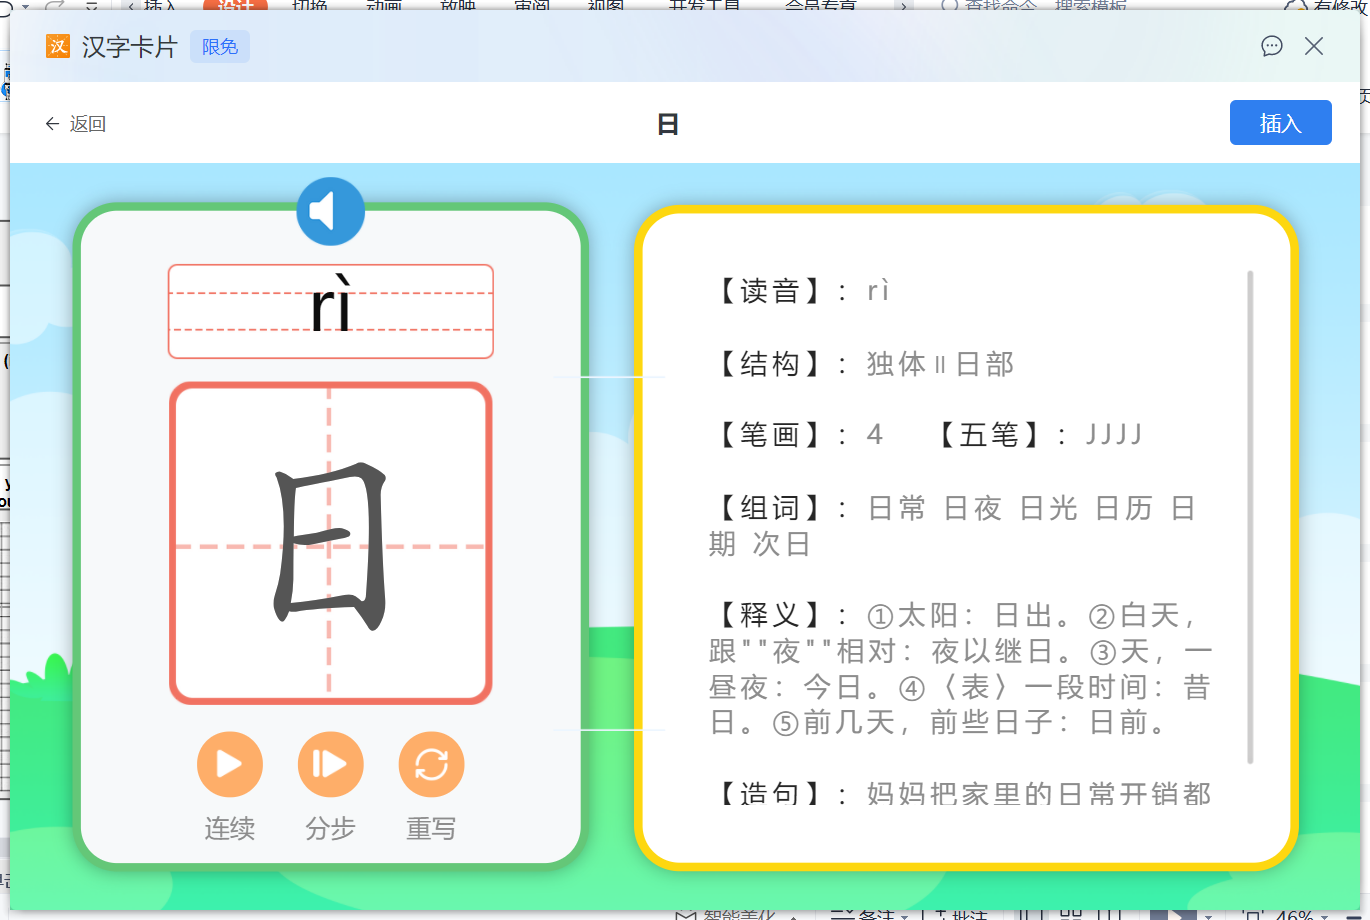This screenshot has height=920, width=1370.
Task: Click the orange 汉 app logo
Action: pyautogui.click(x=58, y=46)
